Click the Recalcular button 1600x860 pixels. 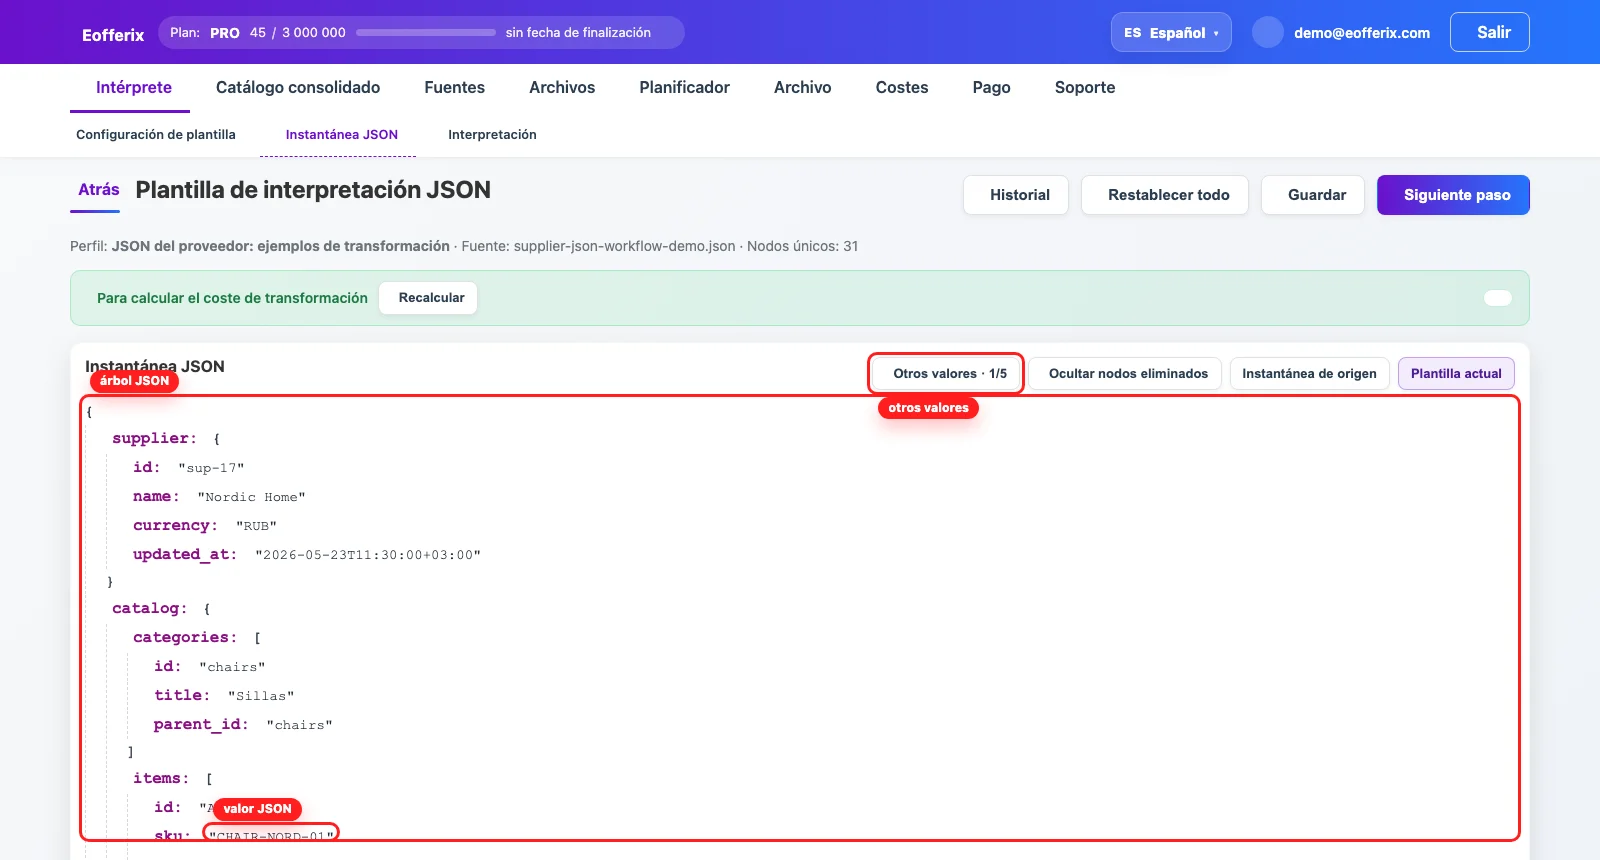point(428,298)
